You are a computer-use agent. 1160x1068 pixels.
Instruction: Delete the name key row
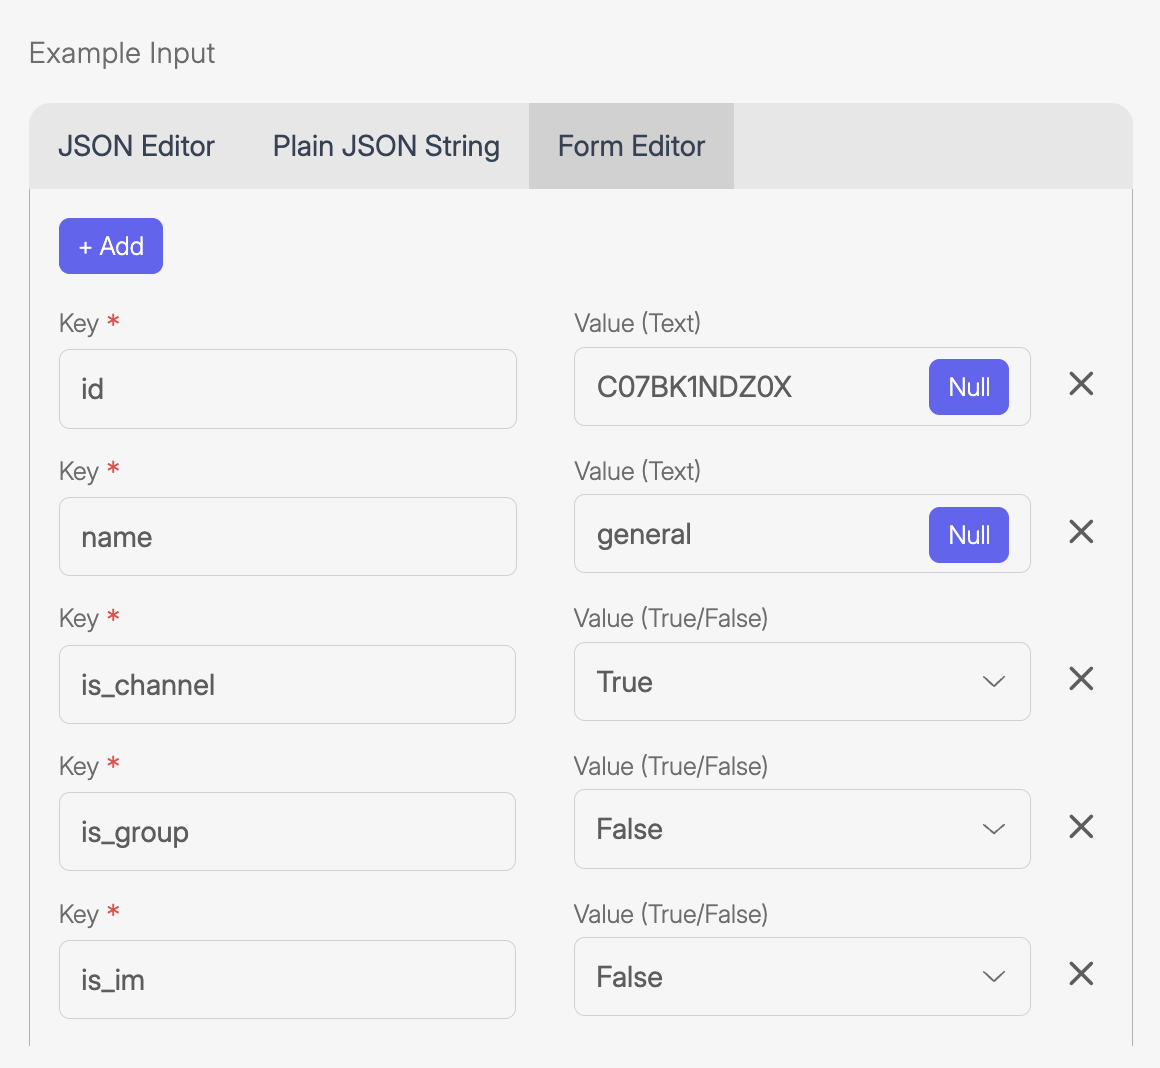pos(1081,532)
